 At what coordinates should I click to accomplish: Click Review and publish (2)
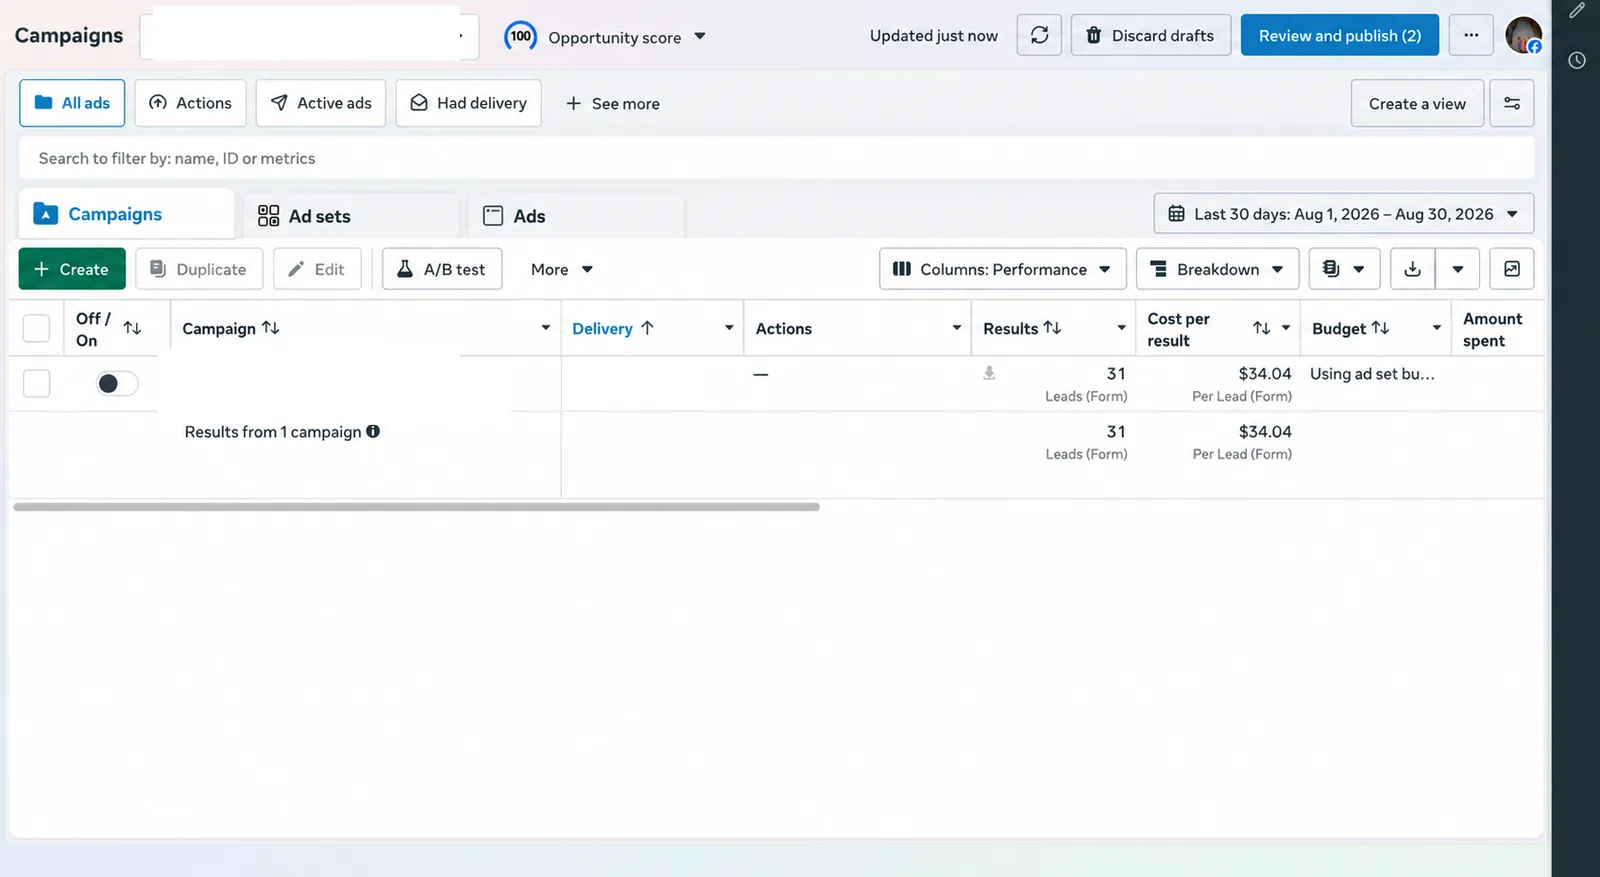tap(1339, 35)
